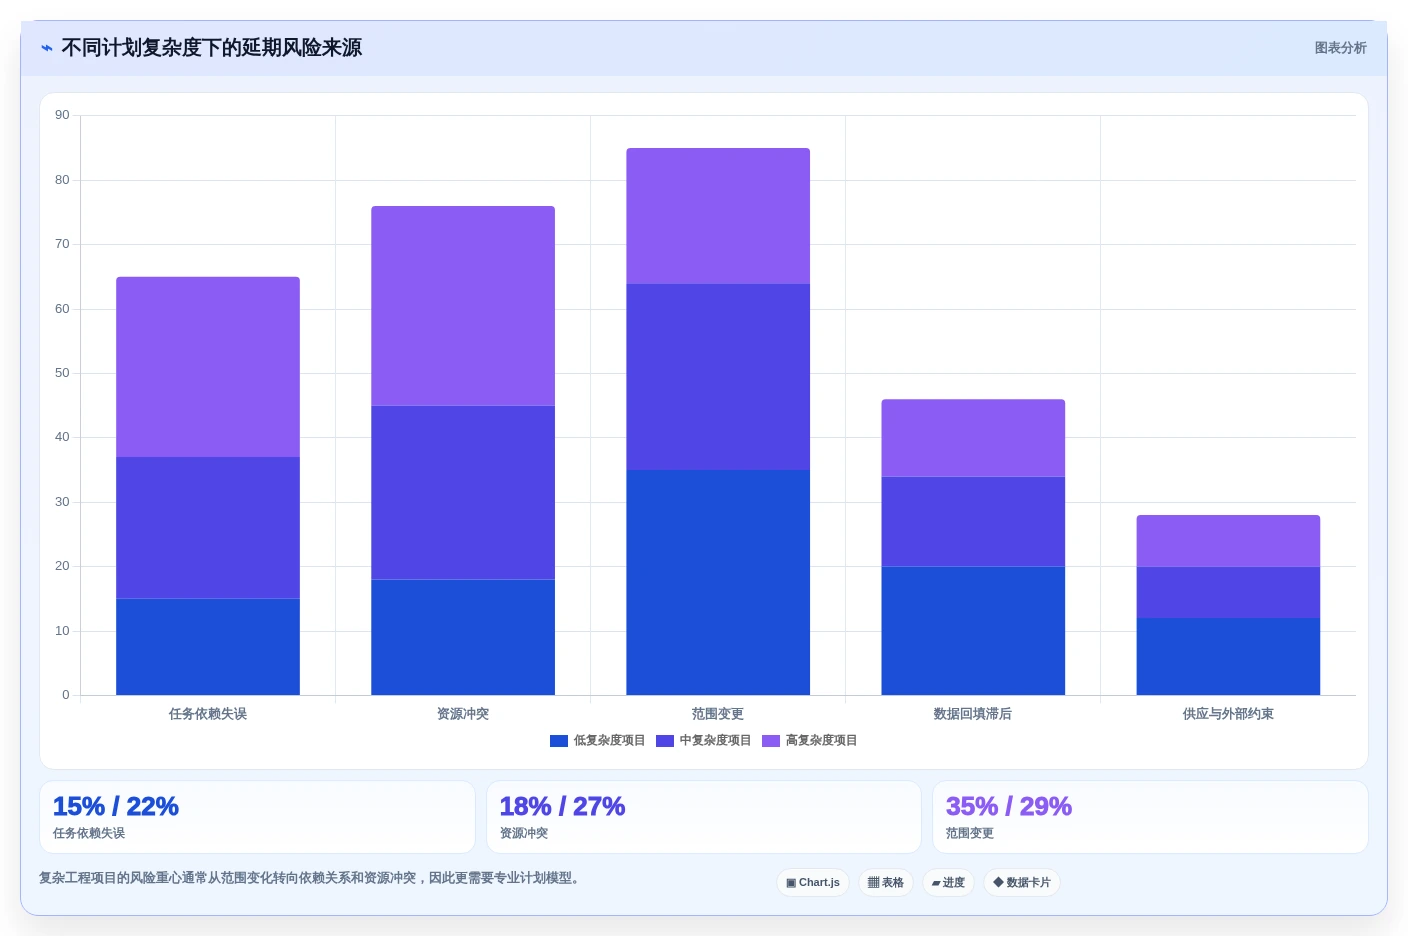Open the 35% / 29% 范围变更 card
This screenshot has height=936, width=1408.
click(x=1150, y=817)
